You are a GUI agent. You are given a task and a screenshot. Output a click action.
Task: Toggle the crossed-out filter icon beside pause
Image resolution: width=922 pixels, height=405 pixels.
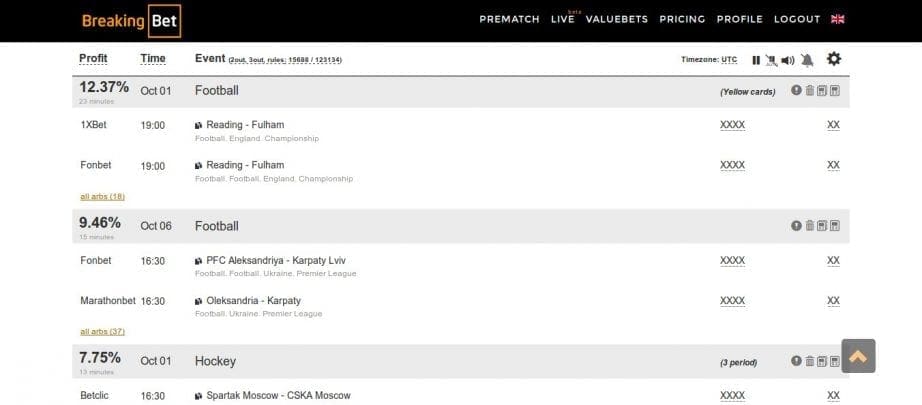click(x=771, y=60)
